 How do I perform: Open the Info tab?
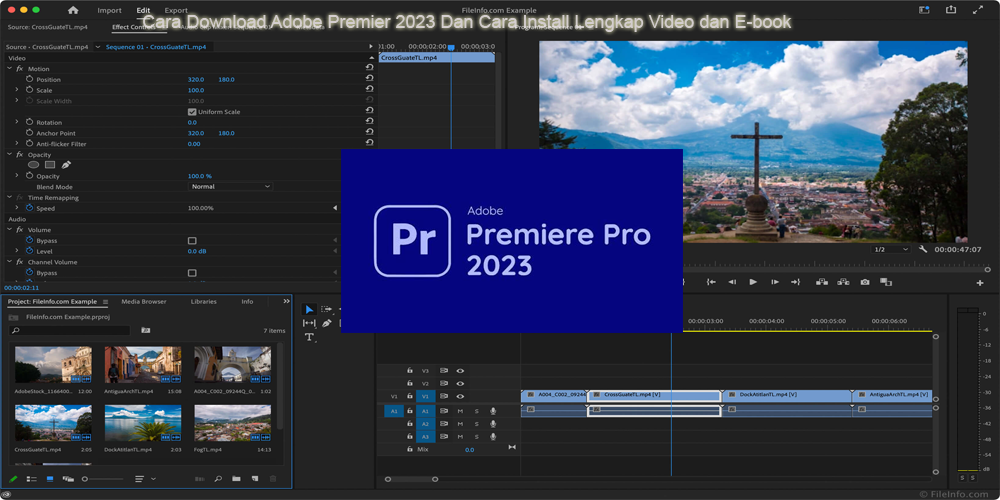[x=247, y=302]
